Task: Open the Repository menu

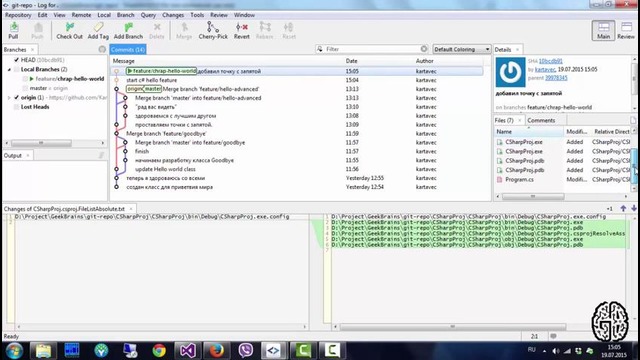Action: point(18,15)
